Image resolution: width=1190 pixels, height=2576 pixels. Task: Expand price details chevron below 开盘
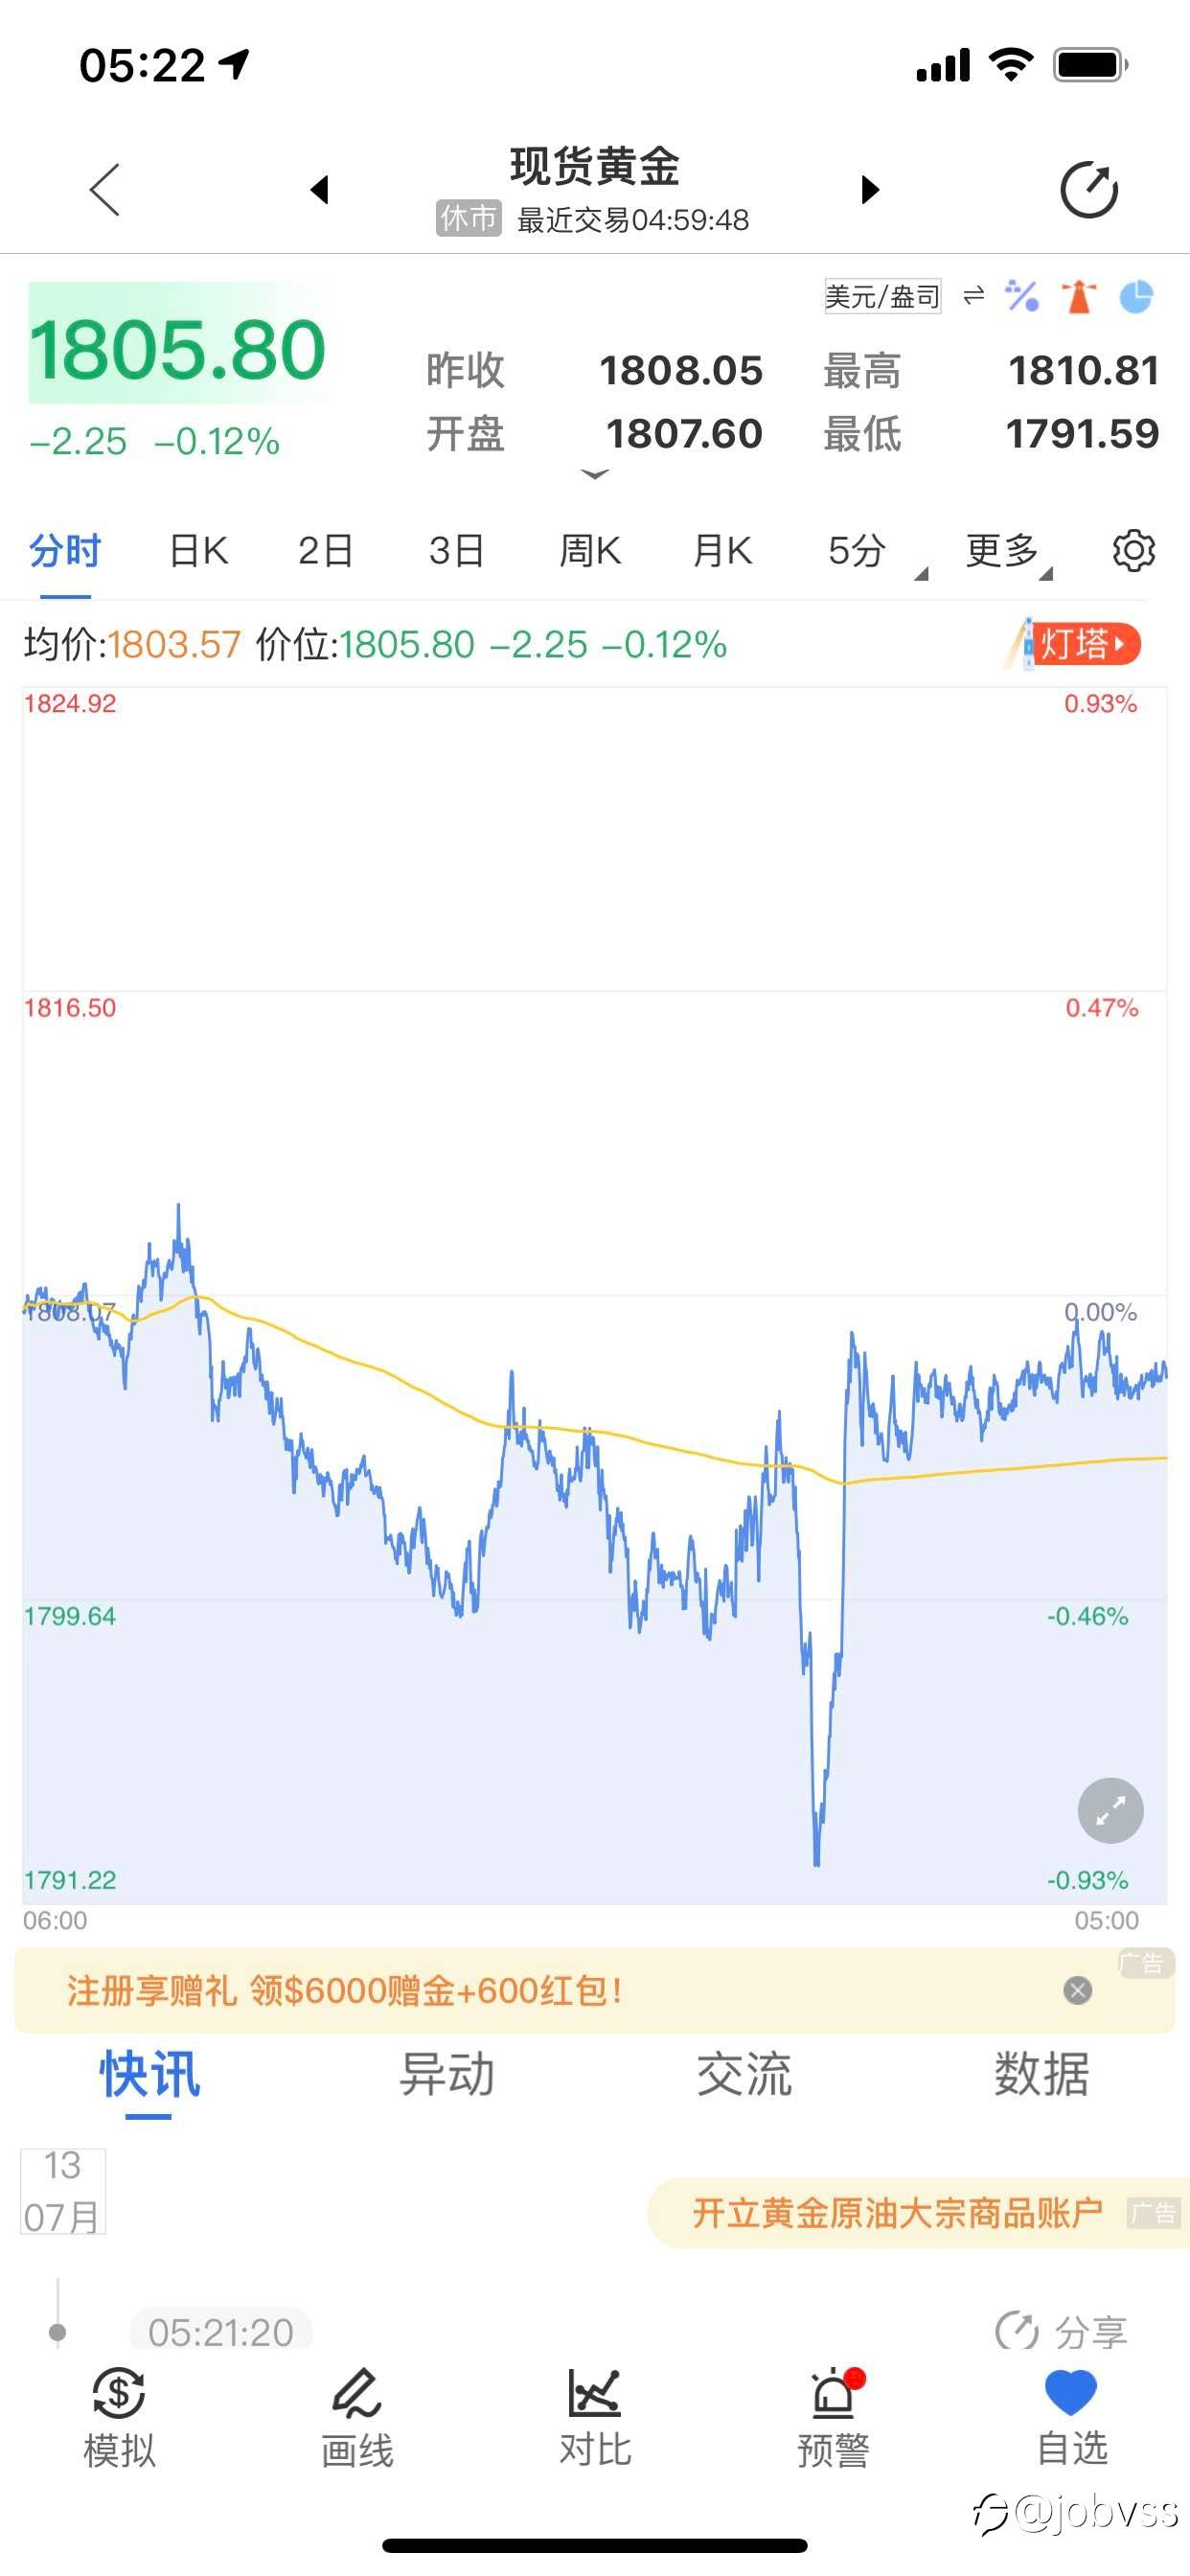tap(595, 474)
